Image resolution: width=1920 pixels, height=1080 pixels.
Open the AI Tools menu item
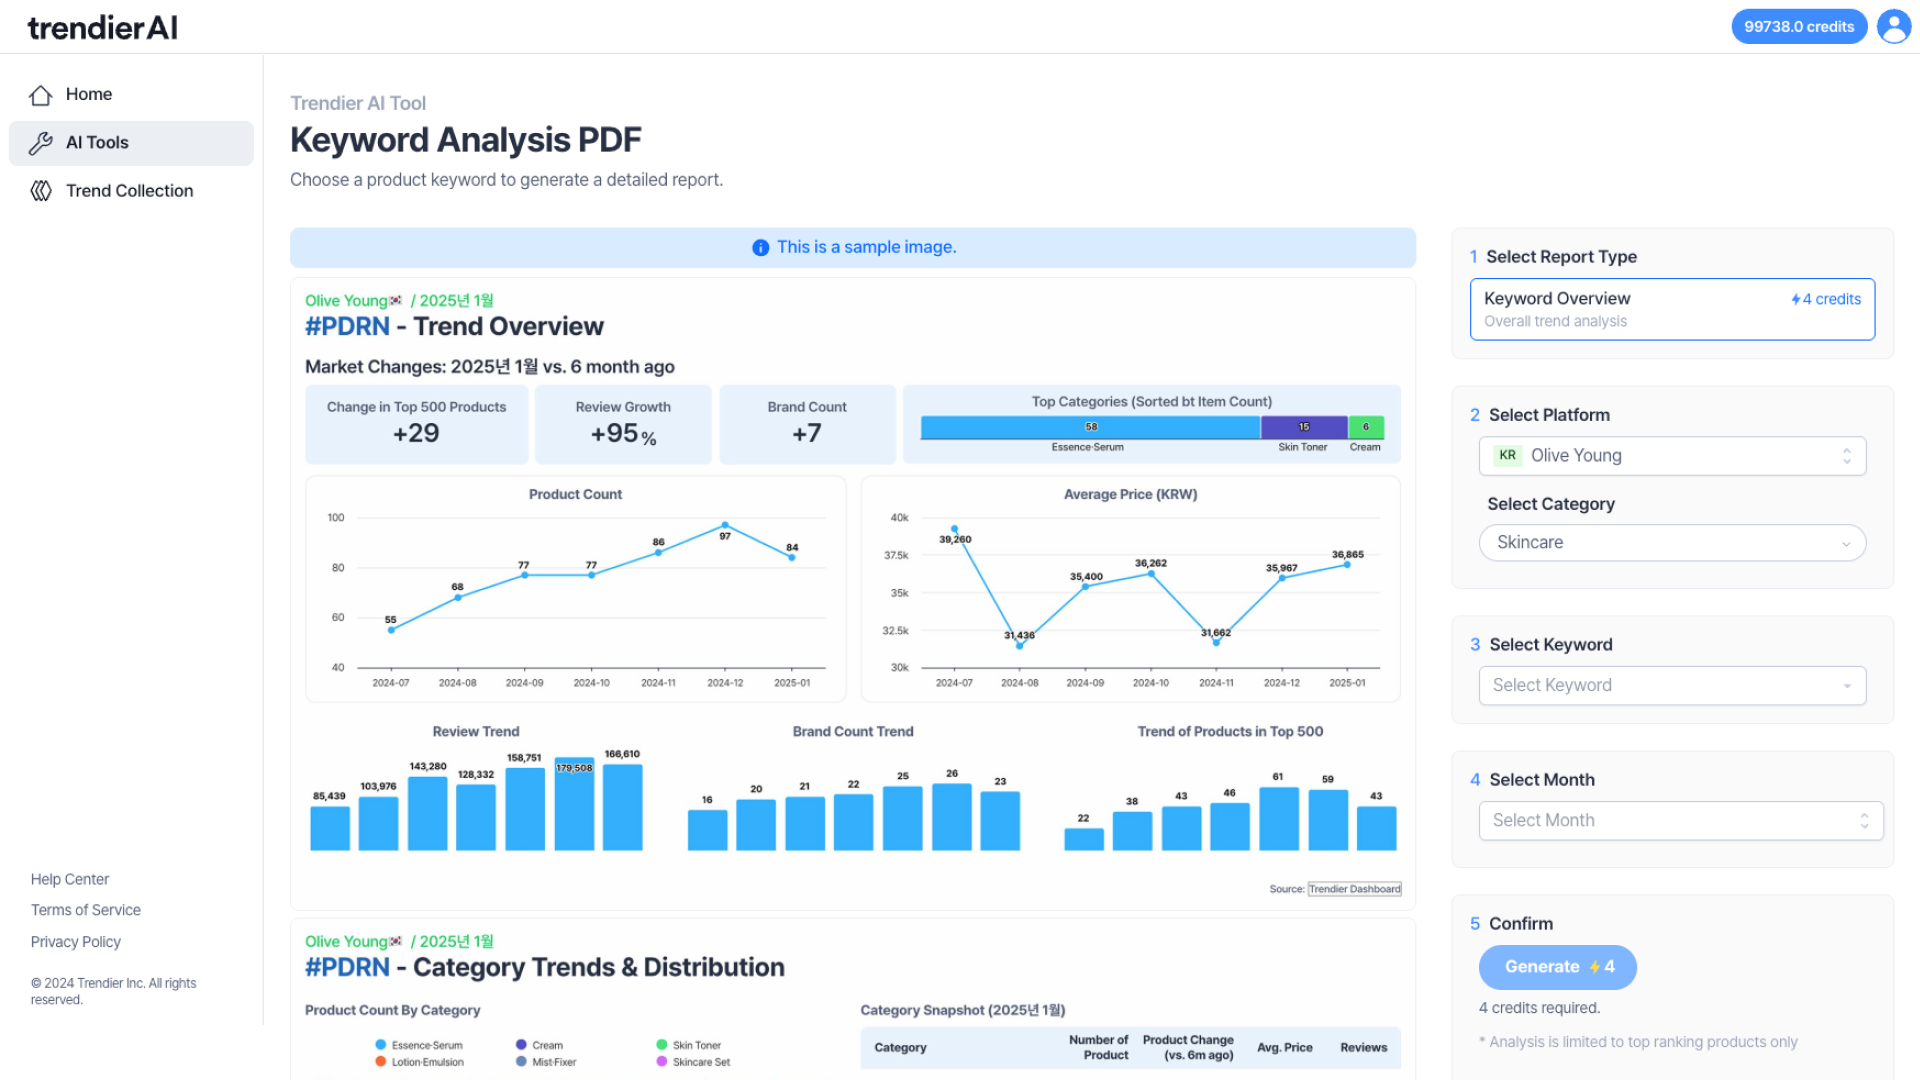131,143
